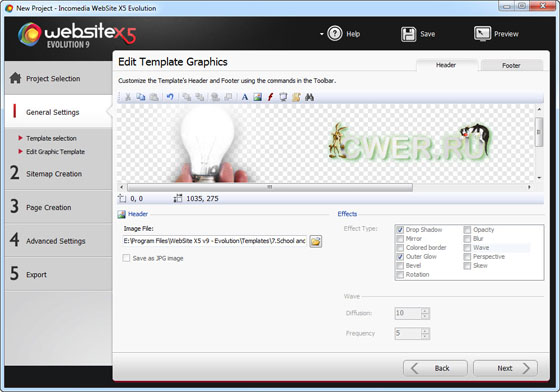Image resolution: width=560 pixels, height=392 pixels.
Task: Click the Diffusion value field
Action: [408, 313]
